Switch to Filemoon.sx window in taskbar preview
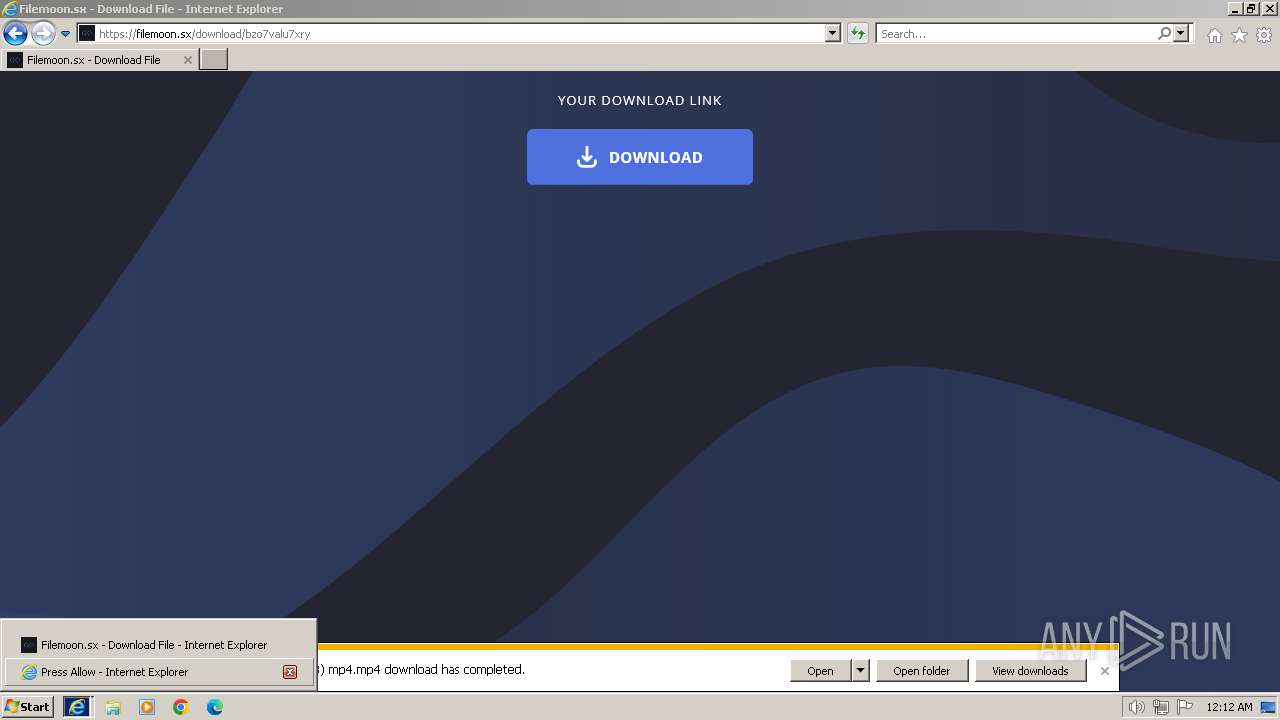The height and width of the screenshot is (720, 1280). pos(158,645)
